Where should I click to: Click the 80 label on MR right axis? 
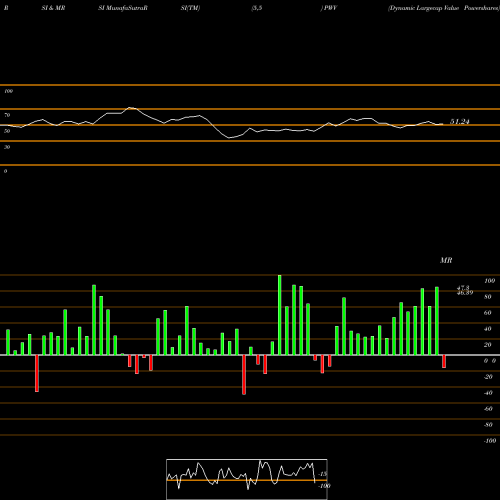click(488, 297)
